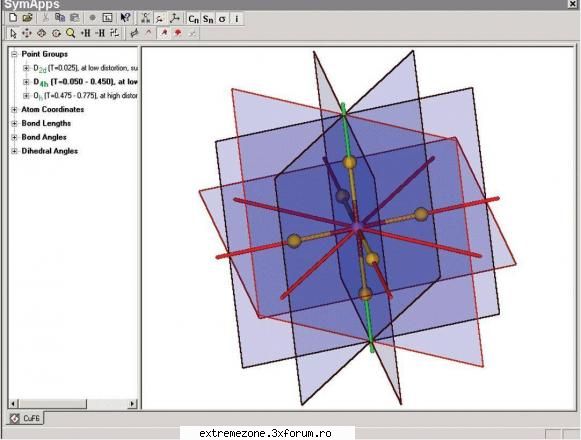Show the coordinate axes icon
Viewport: 581px width, 440px height.
click(174, 18)
